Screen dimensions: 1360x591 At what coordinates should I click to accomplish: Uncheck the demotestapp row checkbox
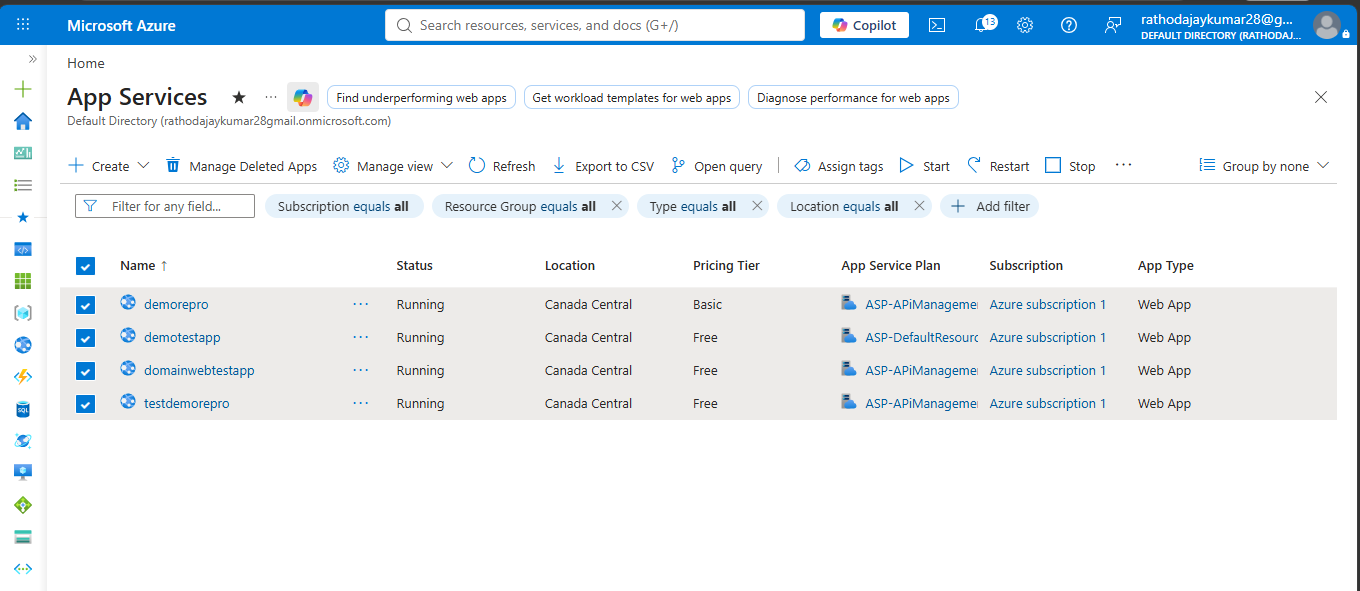coord(85,338)
